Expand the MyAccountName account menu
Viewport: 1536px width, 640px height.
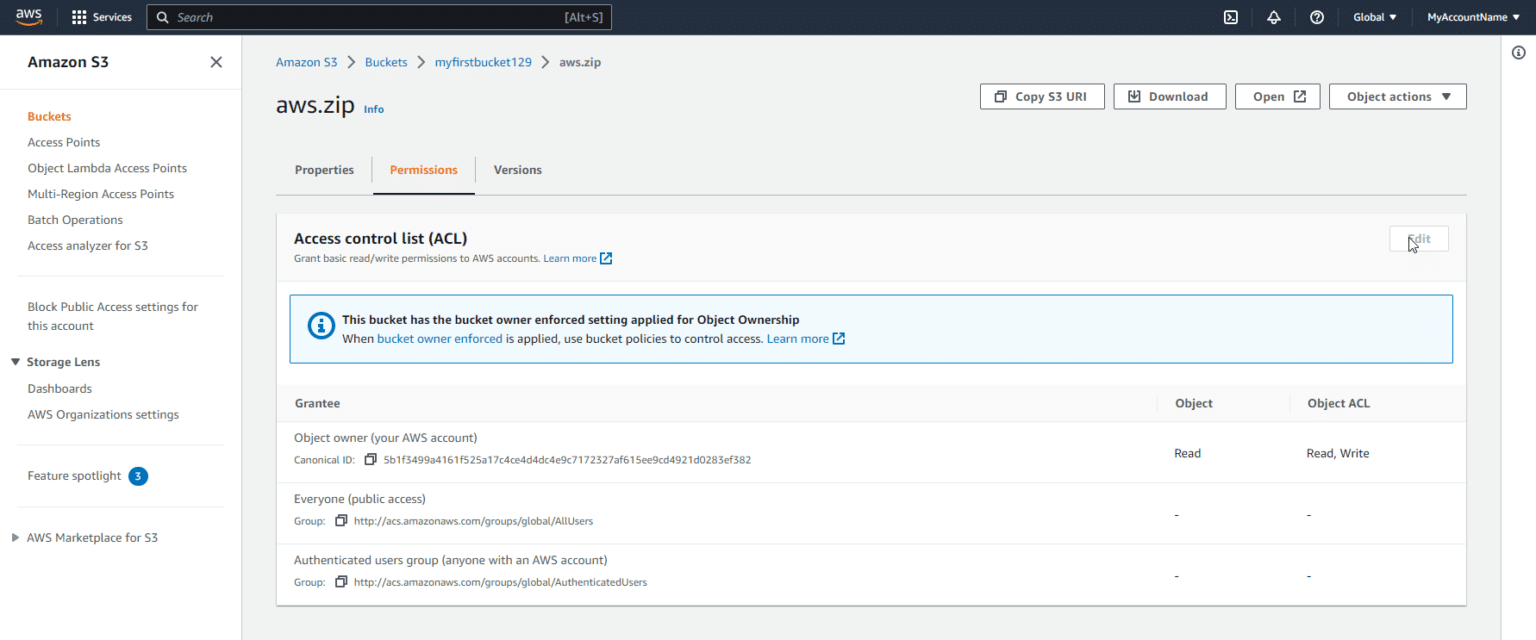(1473, 17)
